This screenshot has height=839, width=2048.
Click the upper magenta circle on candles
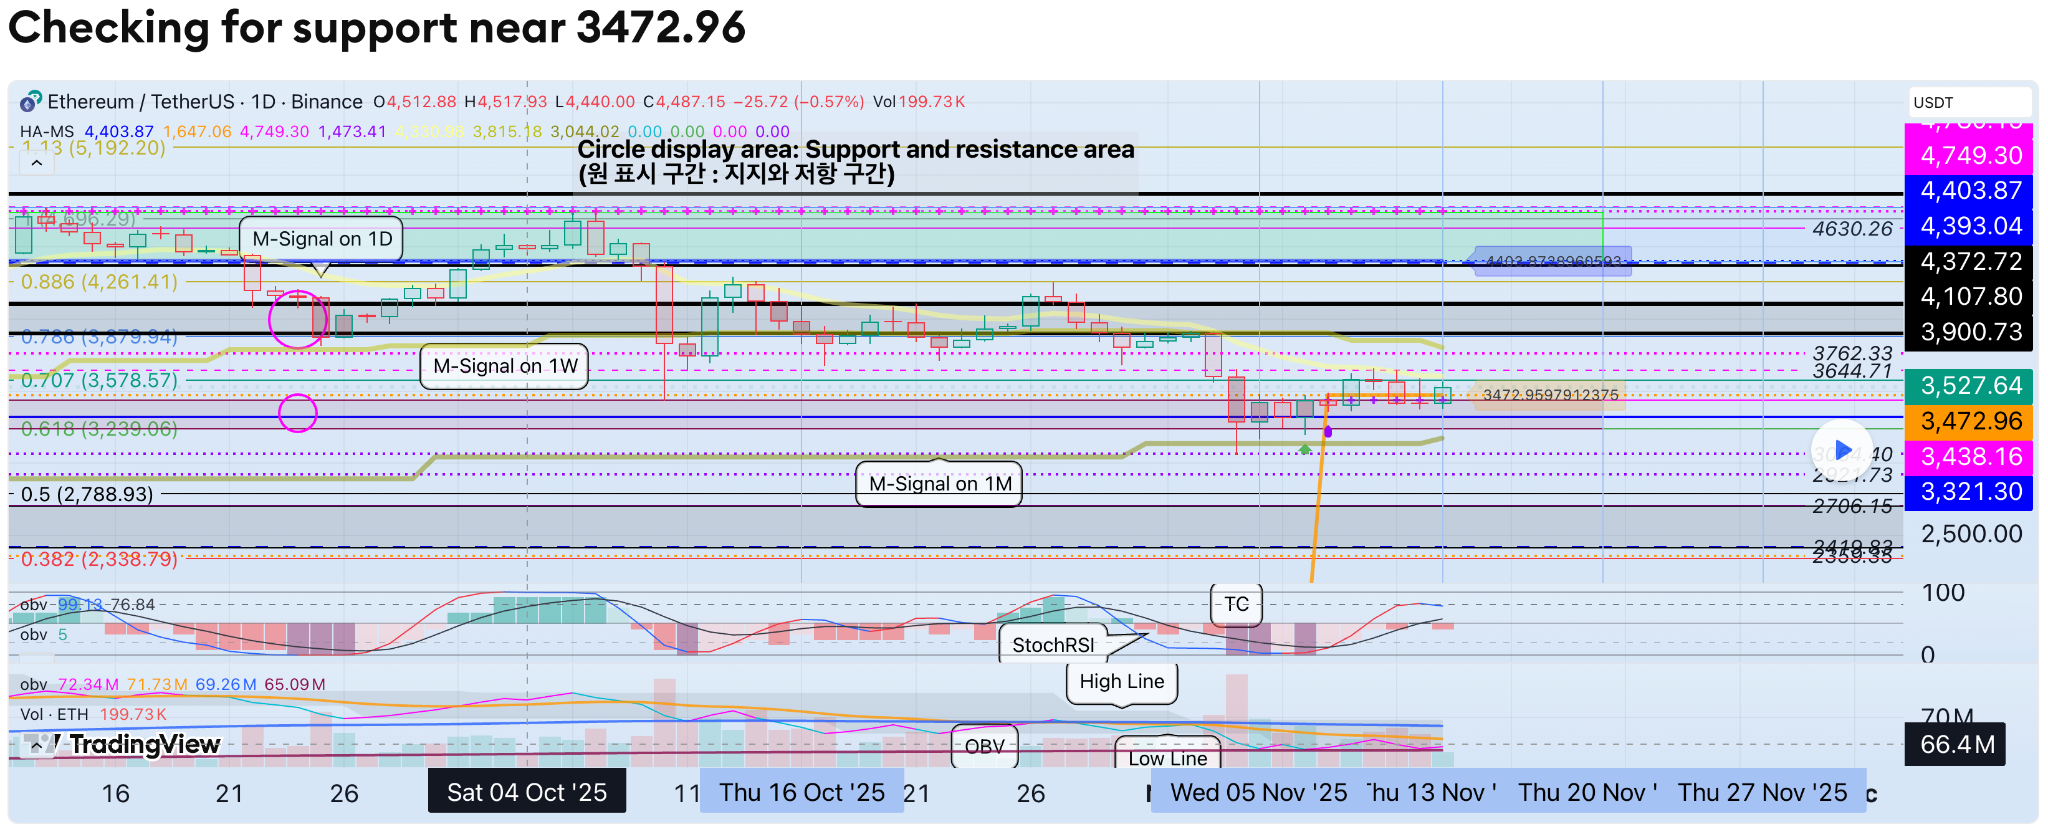click(297, 319)
